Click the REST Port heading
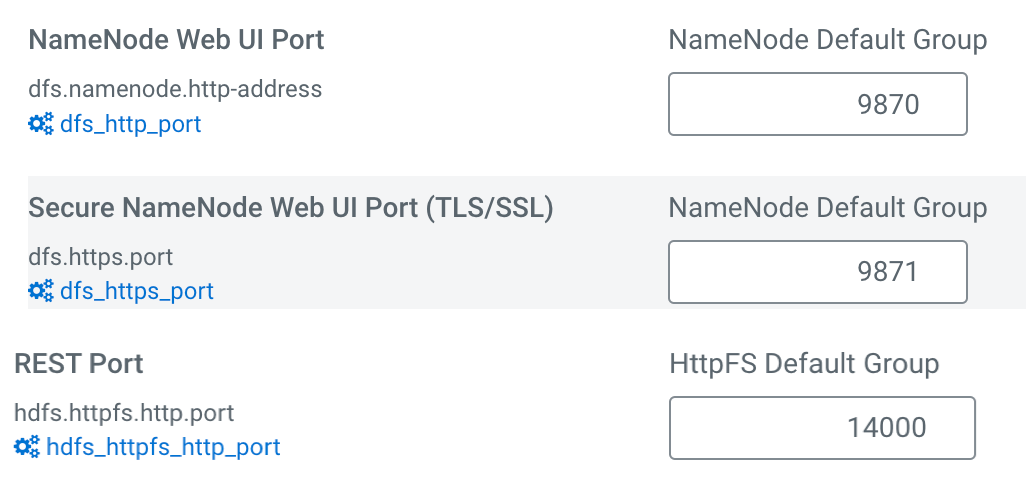The height and width of the screenshot is (480, 1026). click(x=79, y=364)
